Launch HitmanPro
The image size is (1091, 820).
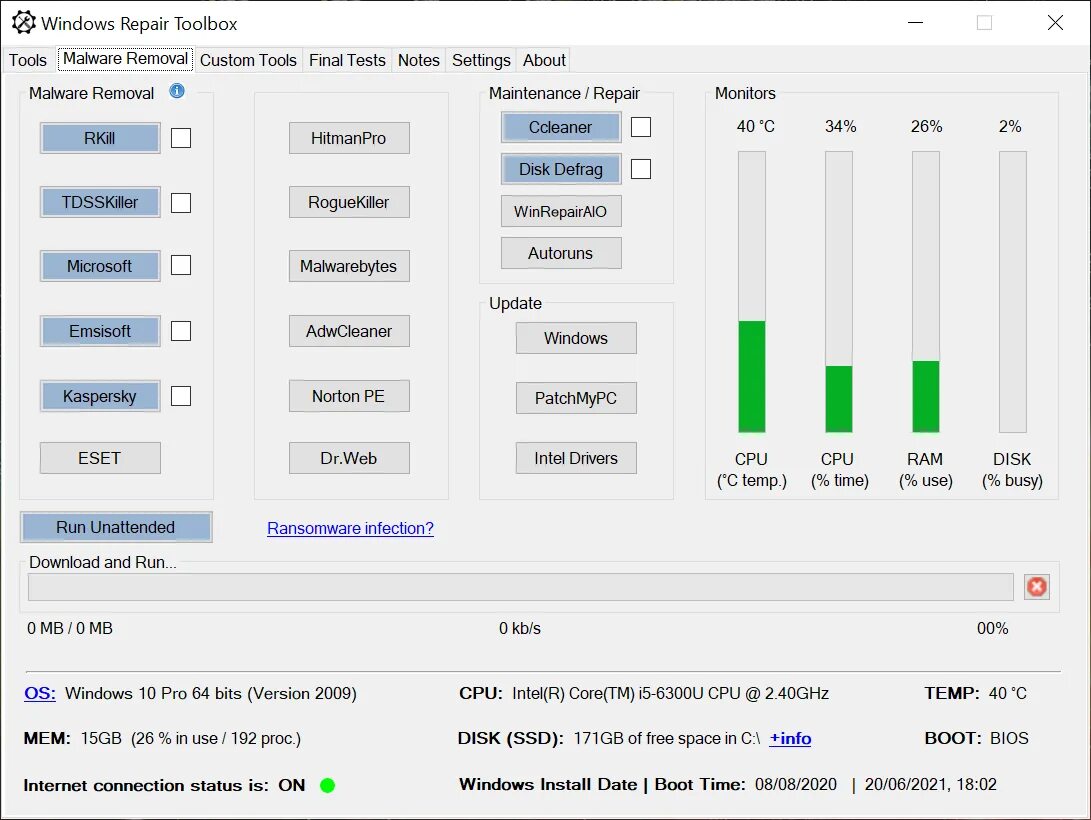click(x=349, y=138)
